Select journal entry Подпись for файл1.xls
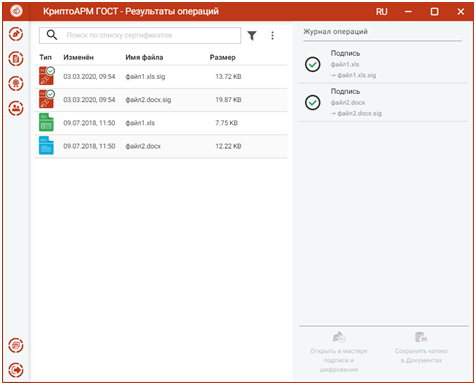Viewport: 476px width, 385px height. point(383,64)
